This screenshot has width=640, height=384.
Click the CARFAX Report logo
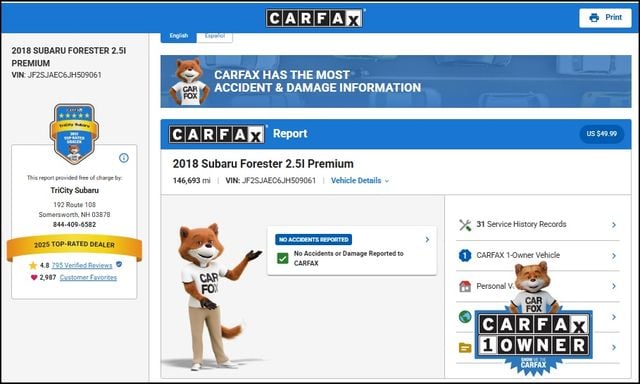[217, 134]
